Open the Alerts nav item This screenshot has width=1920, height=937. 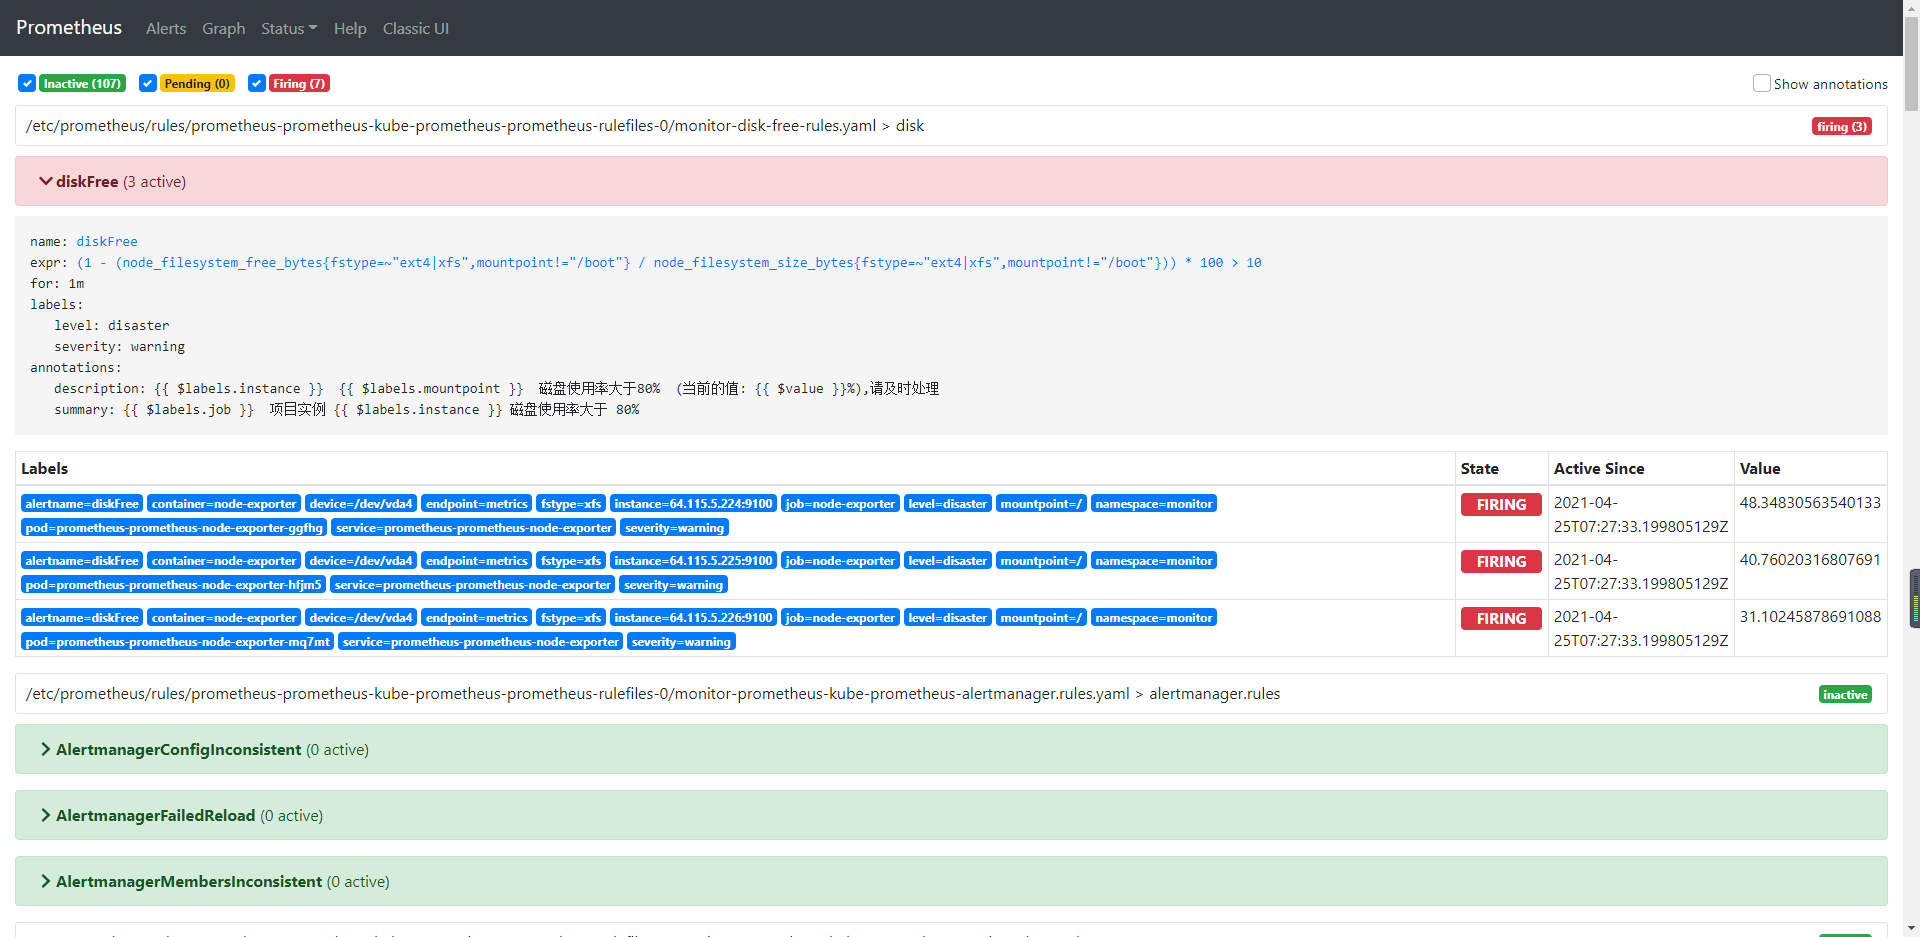click(x=166, y=29)
